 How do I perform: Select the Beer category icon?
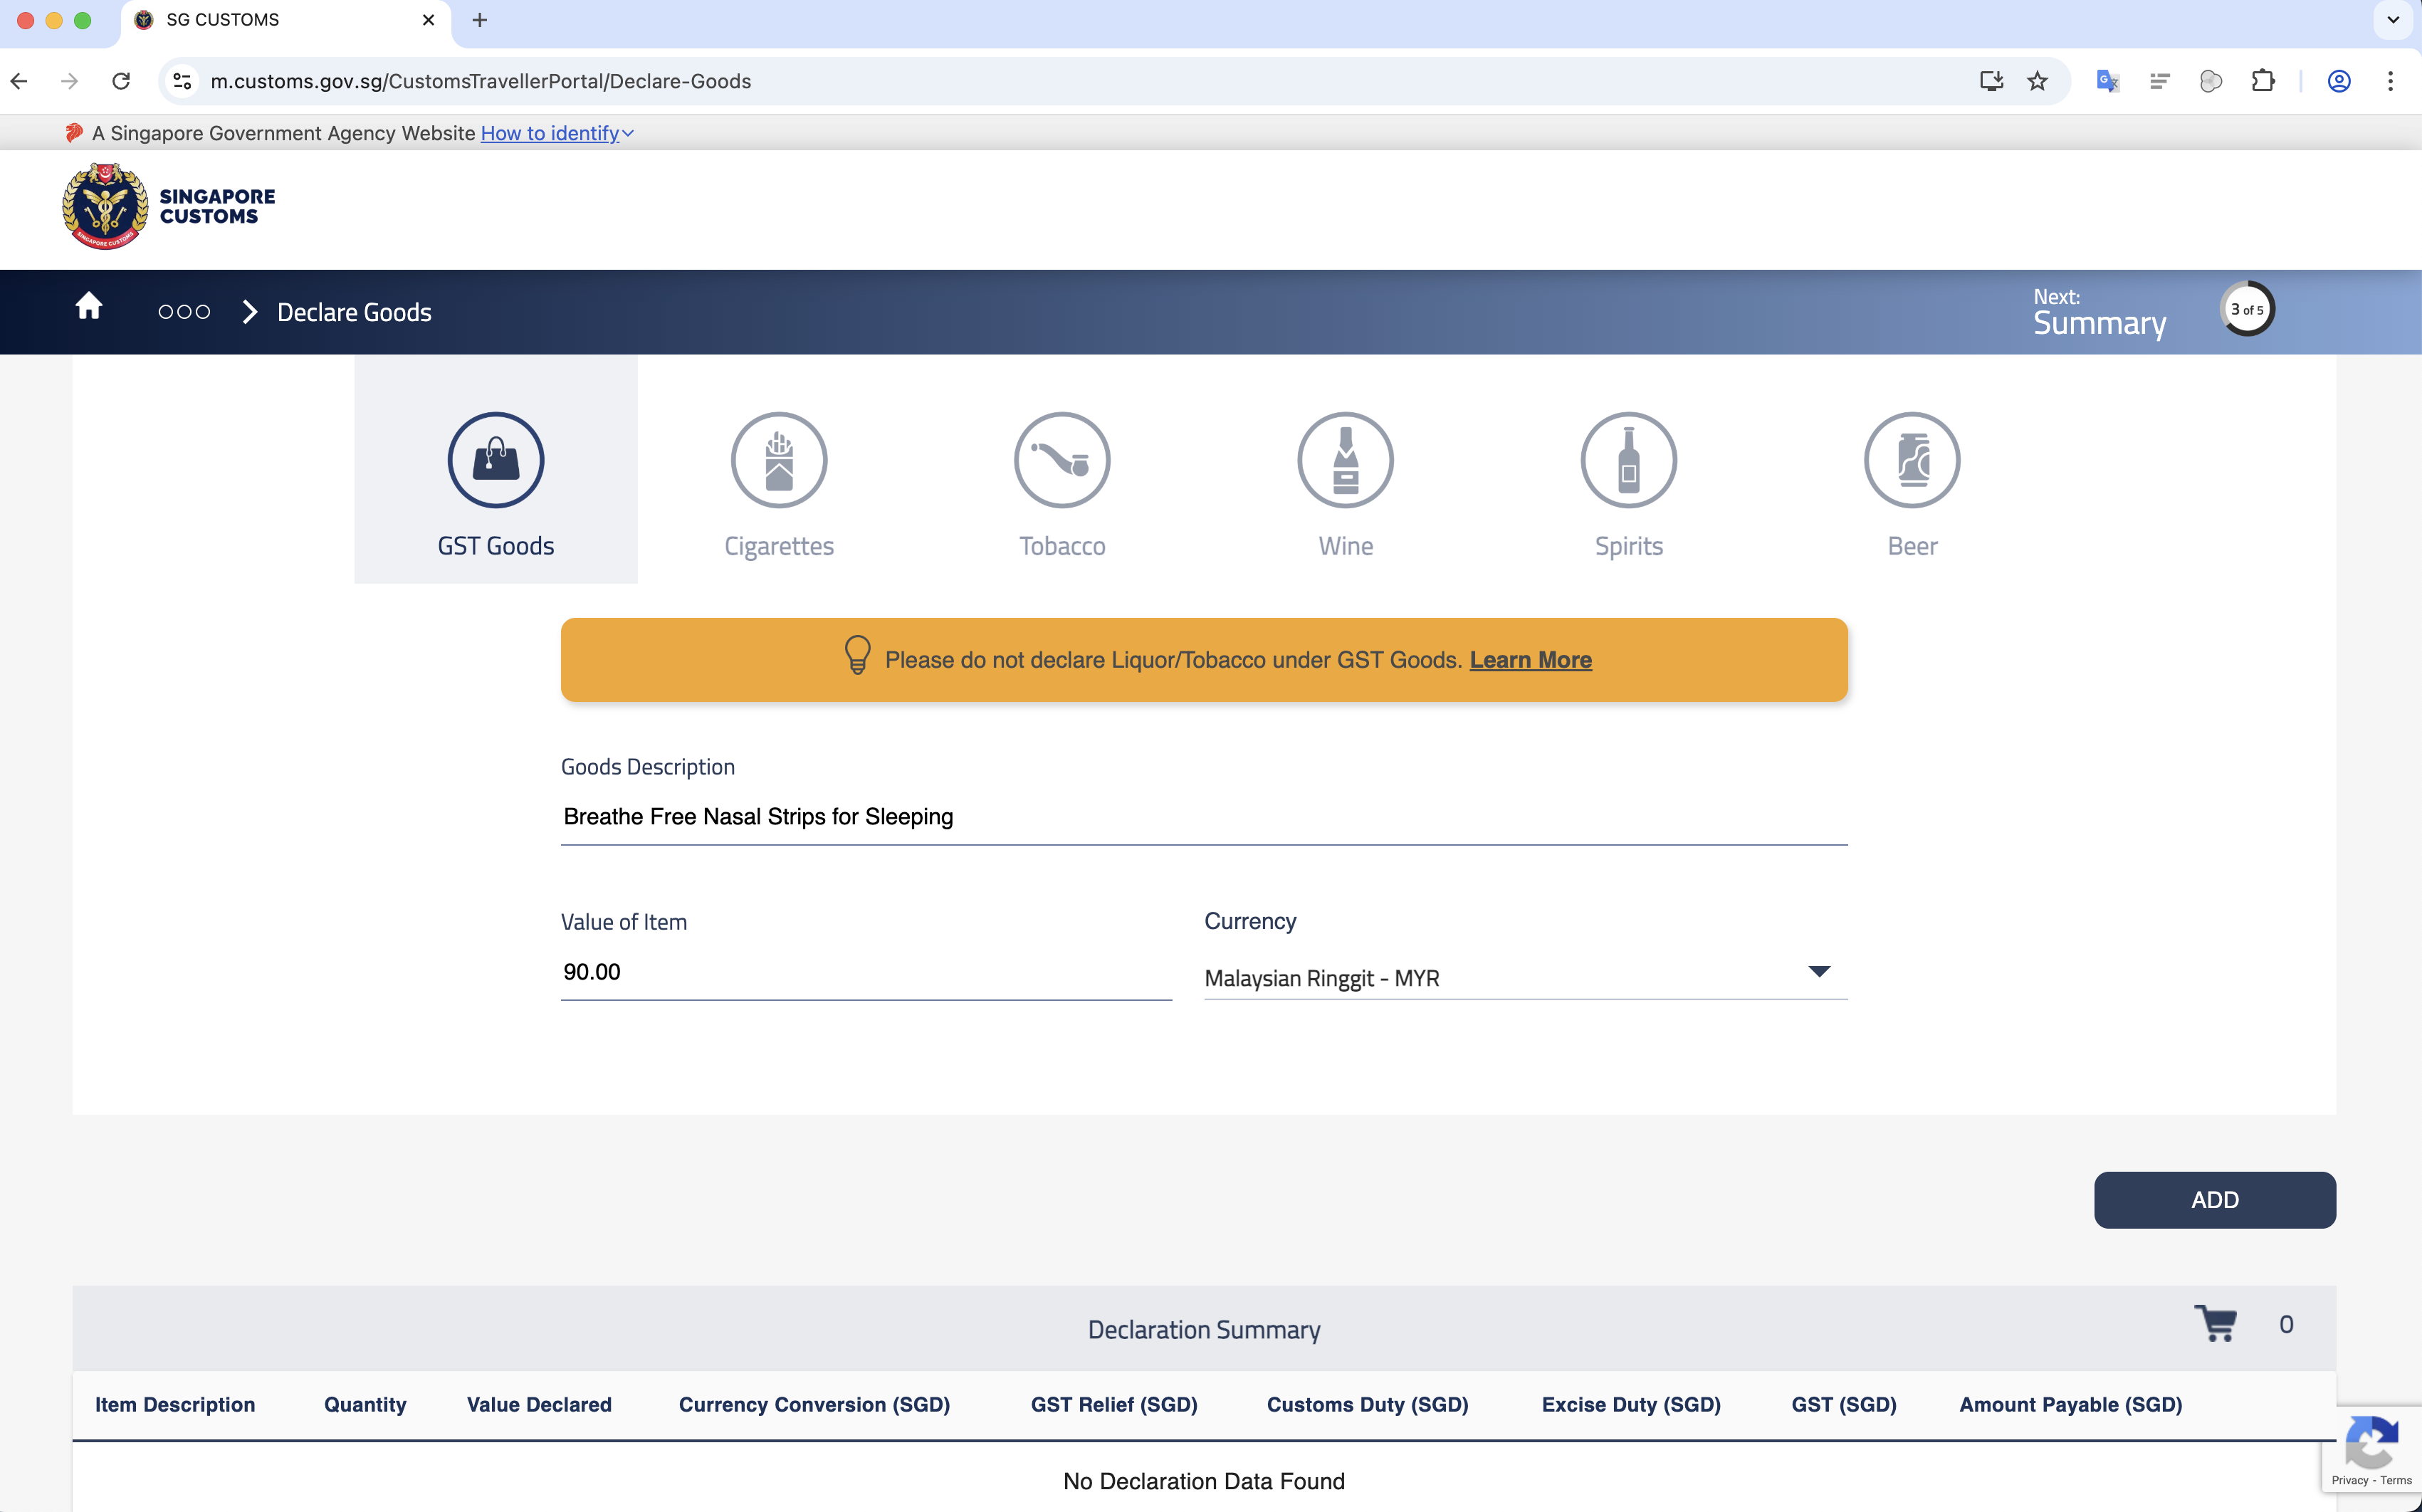click(x=1911, y=460)
